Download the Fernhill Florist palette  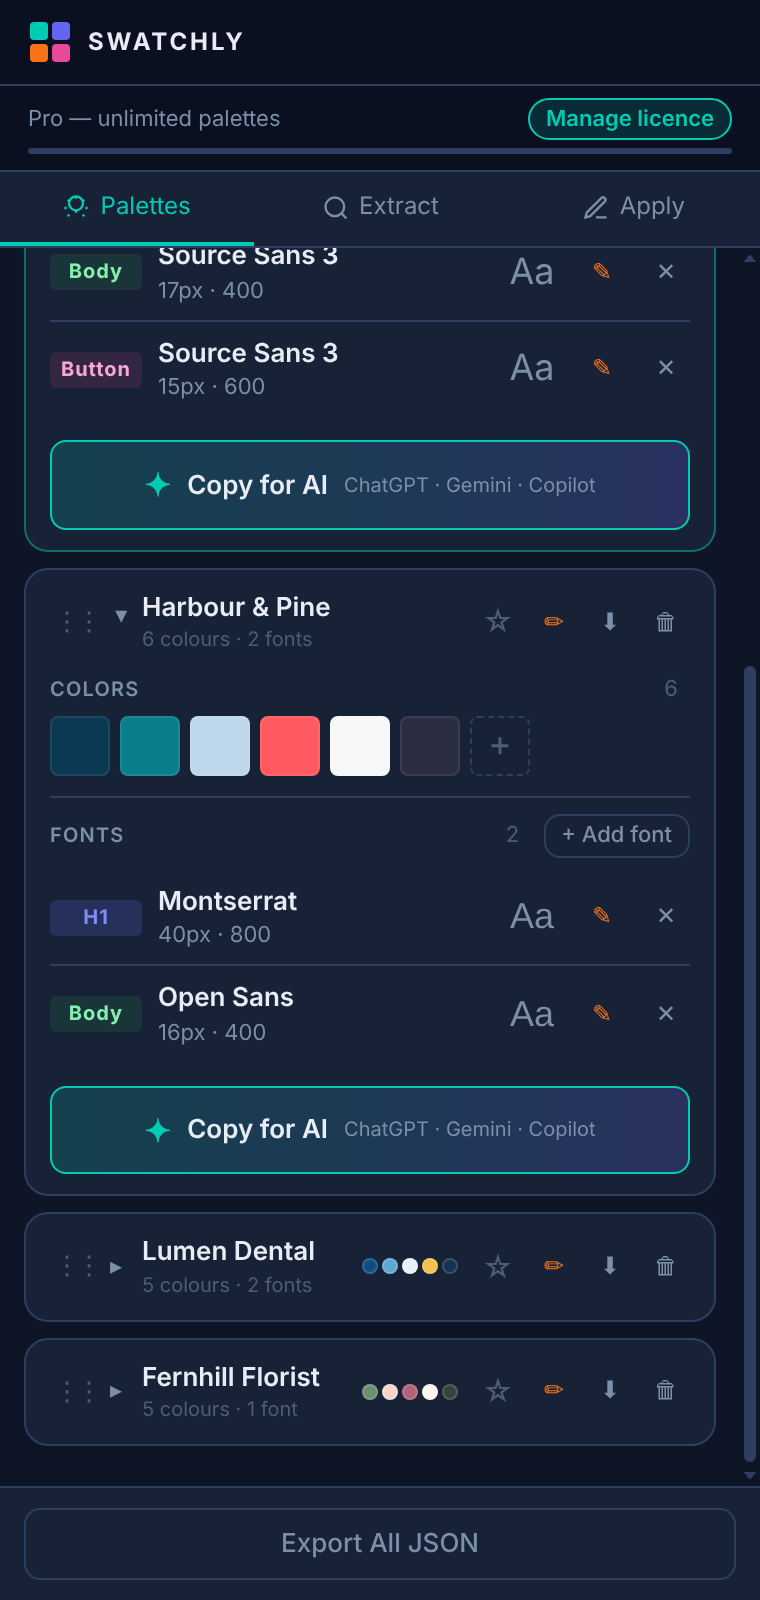click(610, 1391)
